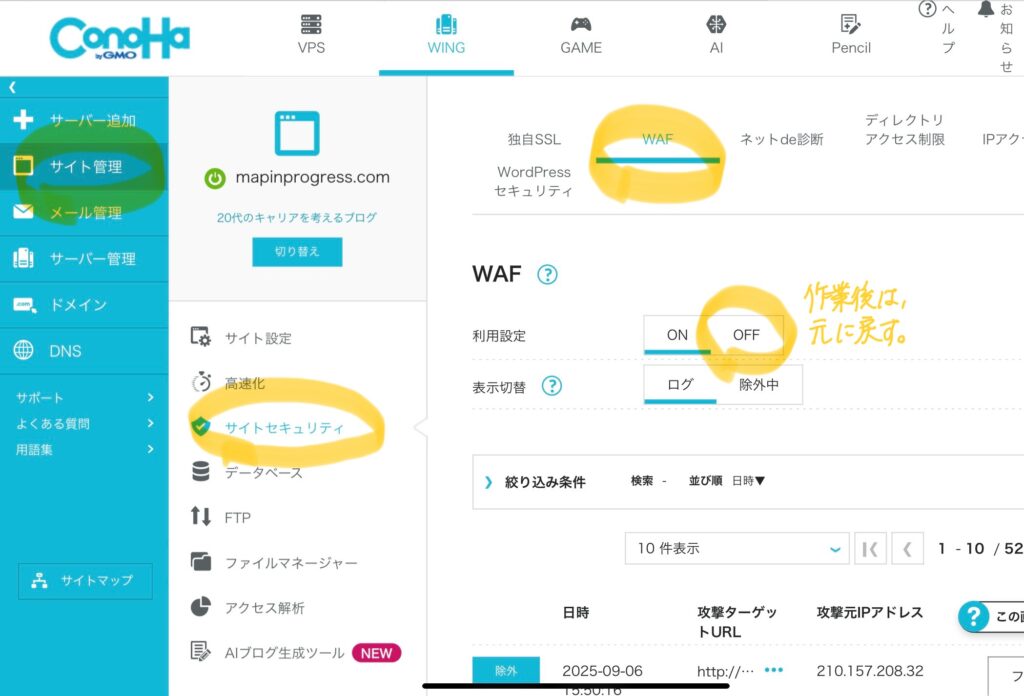
Task: Click the AIブログ生成ツール document icon
Action: [200, 652]
